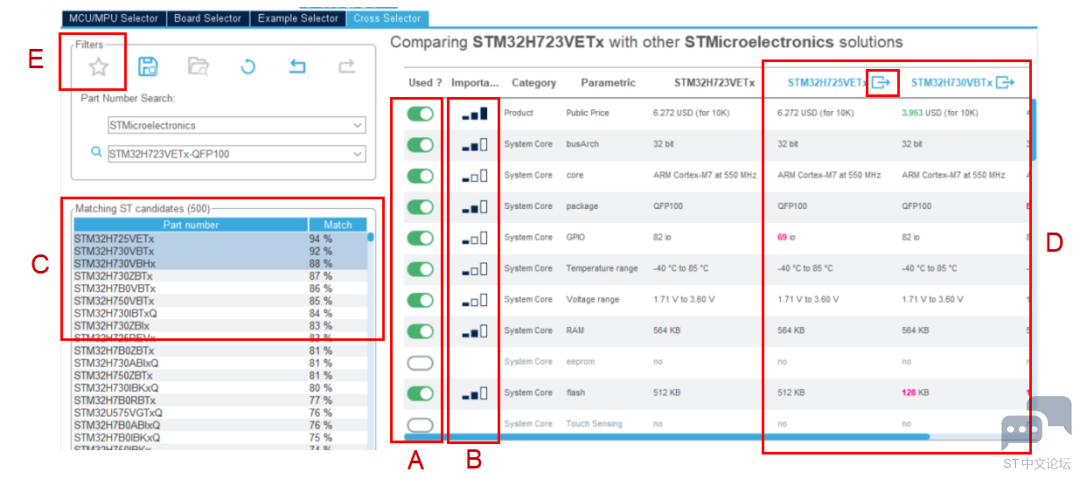Open the STMicroelectronics vendor dropdown
Screen dimensions: 1080x479
coord(237,125)
